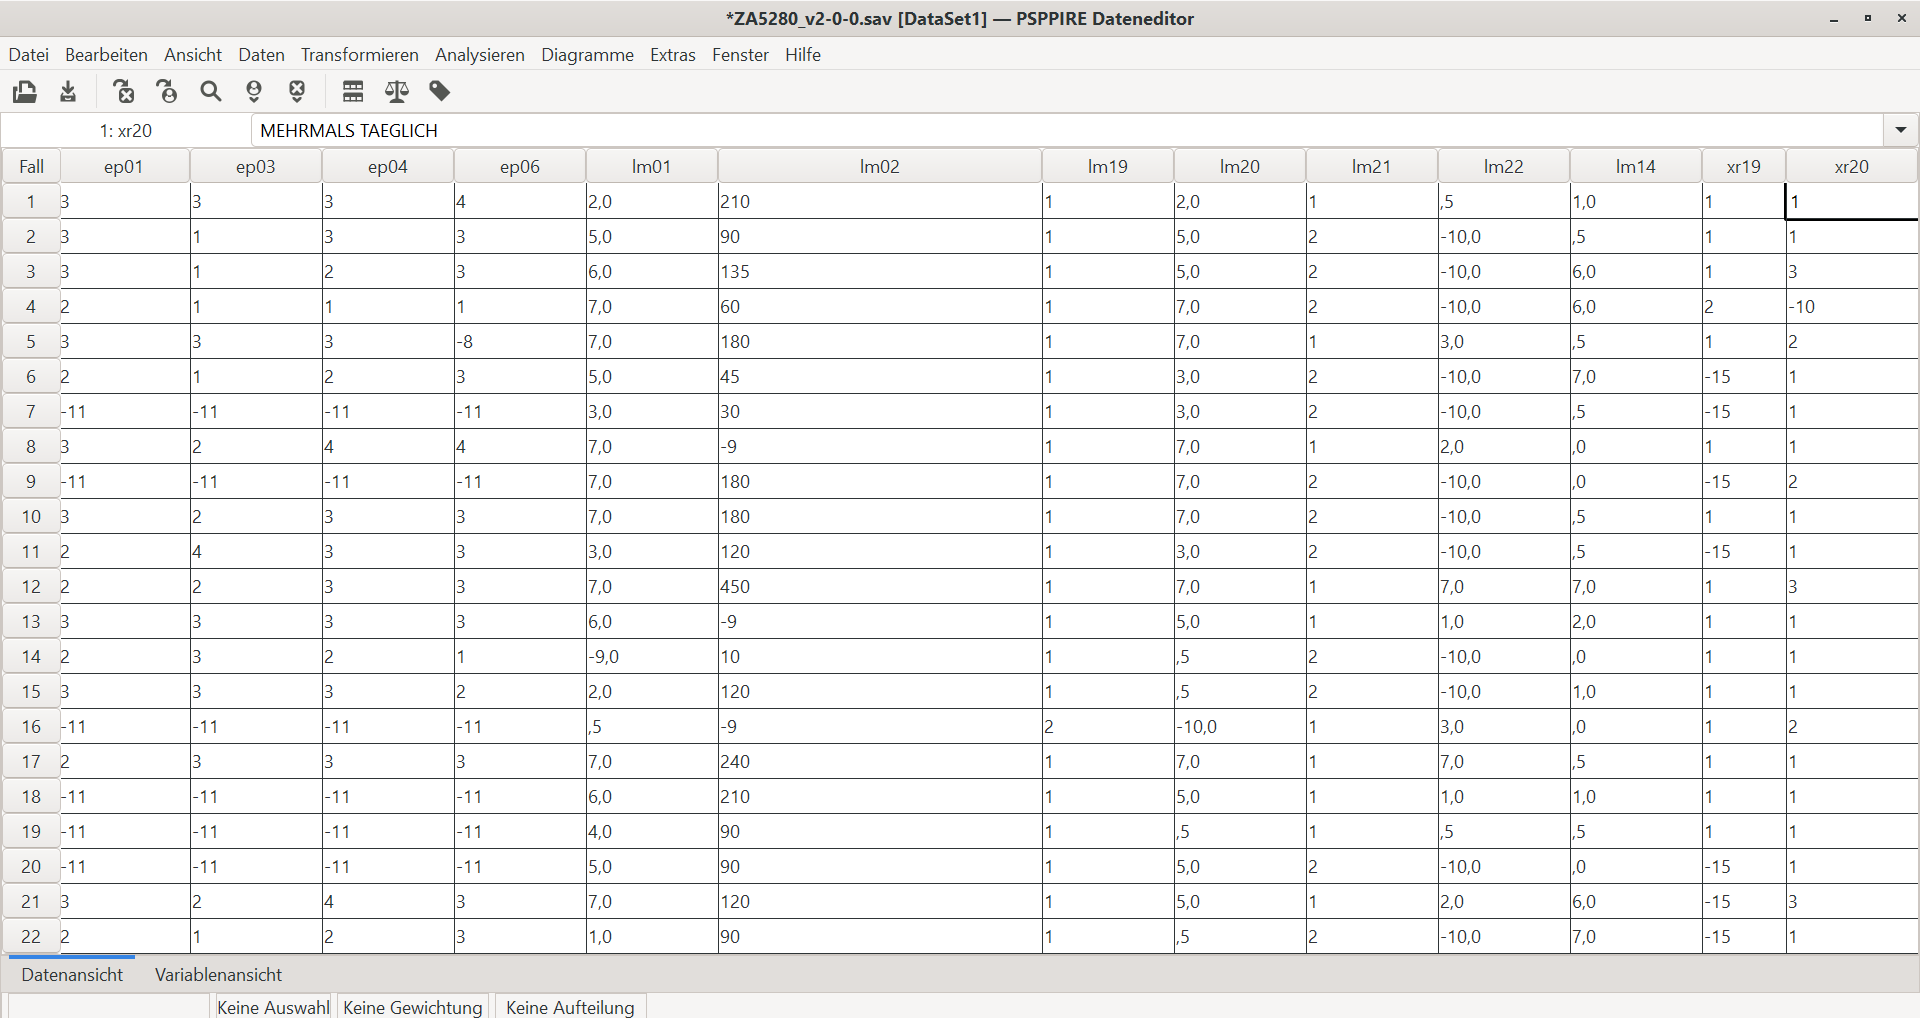Image resolution: width=1920 pixels, height=1018 pixels.
Task: Click the Insert case icon
Action: pos(254,92)
